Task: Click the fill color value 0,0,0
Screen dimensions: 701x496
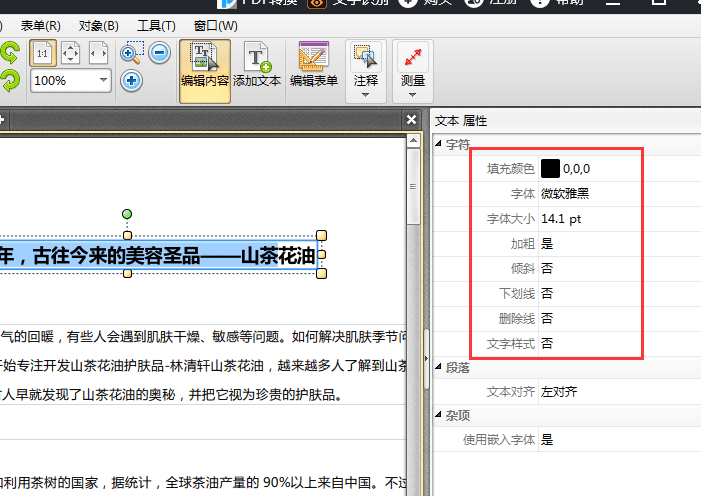Action: pyautogui.click(x=576, y=169)
